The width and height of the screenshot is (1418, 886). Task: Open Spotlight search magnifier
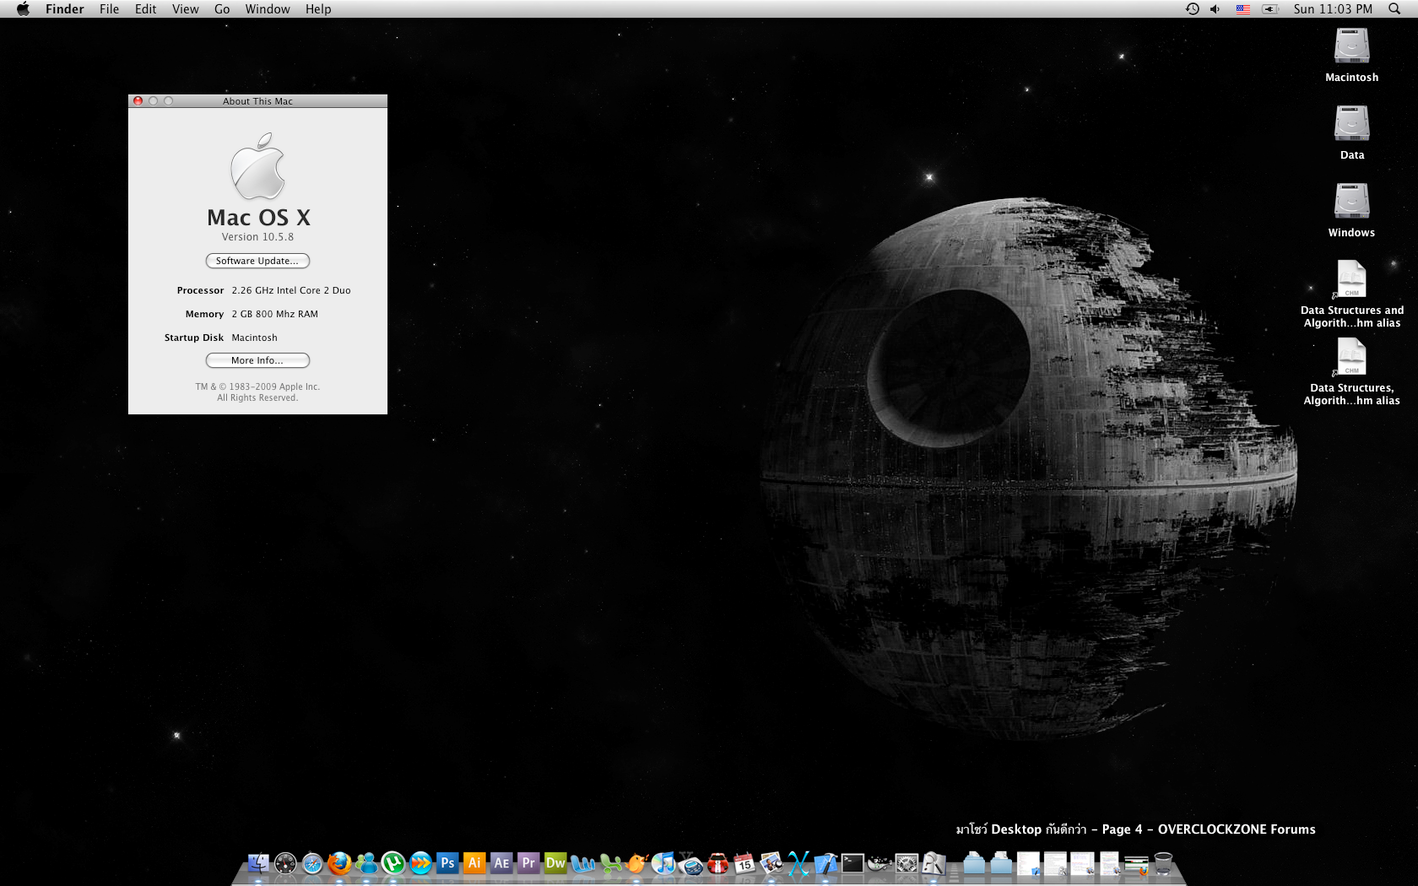pyautogui.click(x=1394, y=9)
